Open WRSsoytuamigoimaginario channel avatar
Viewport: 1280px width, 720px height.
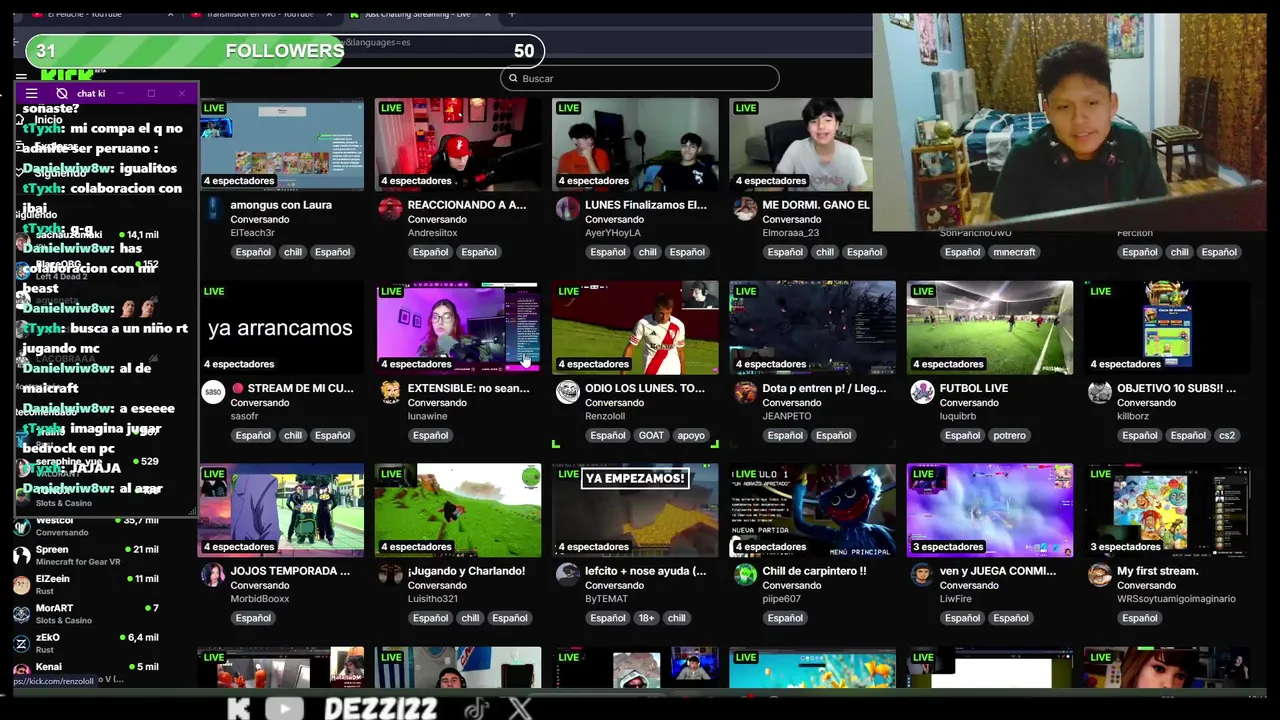[1100, 575]
